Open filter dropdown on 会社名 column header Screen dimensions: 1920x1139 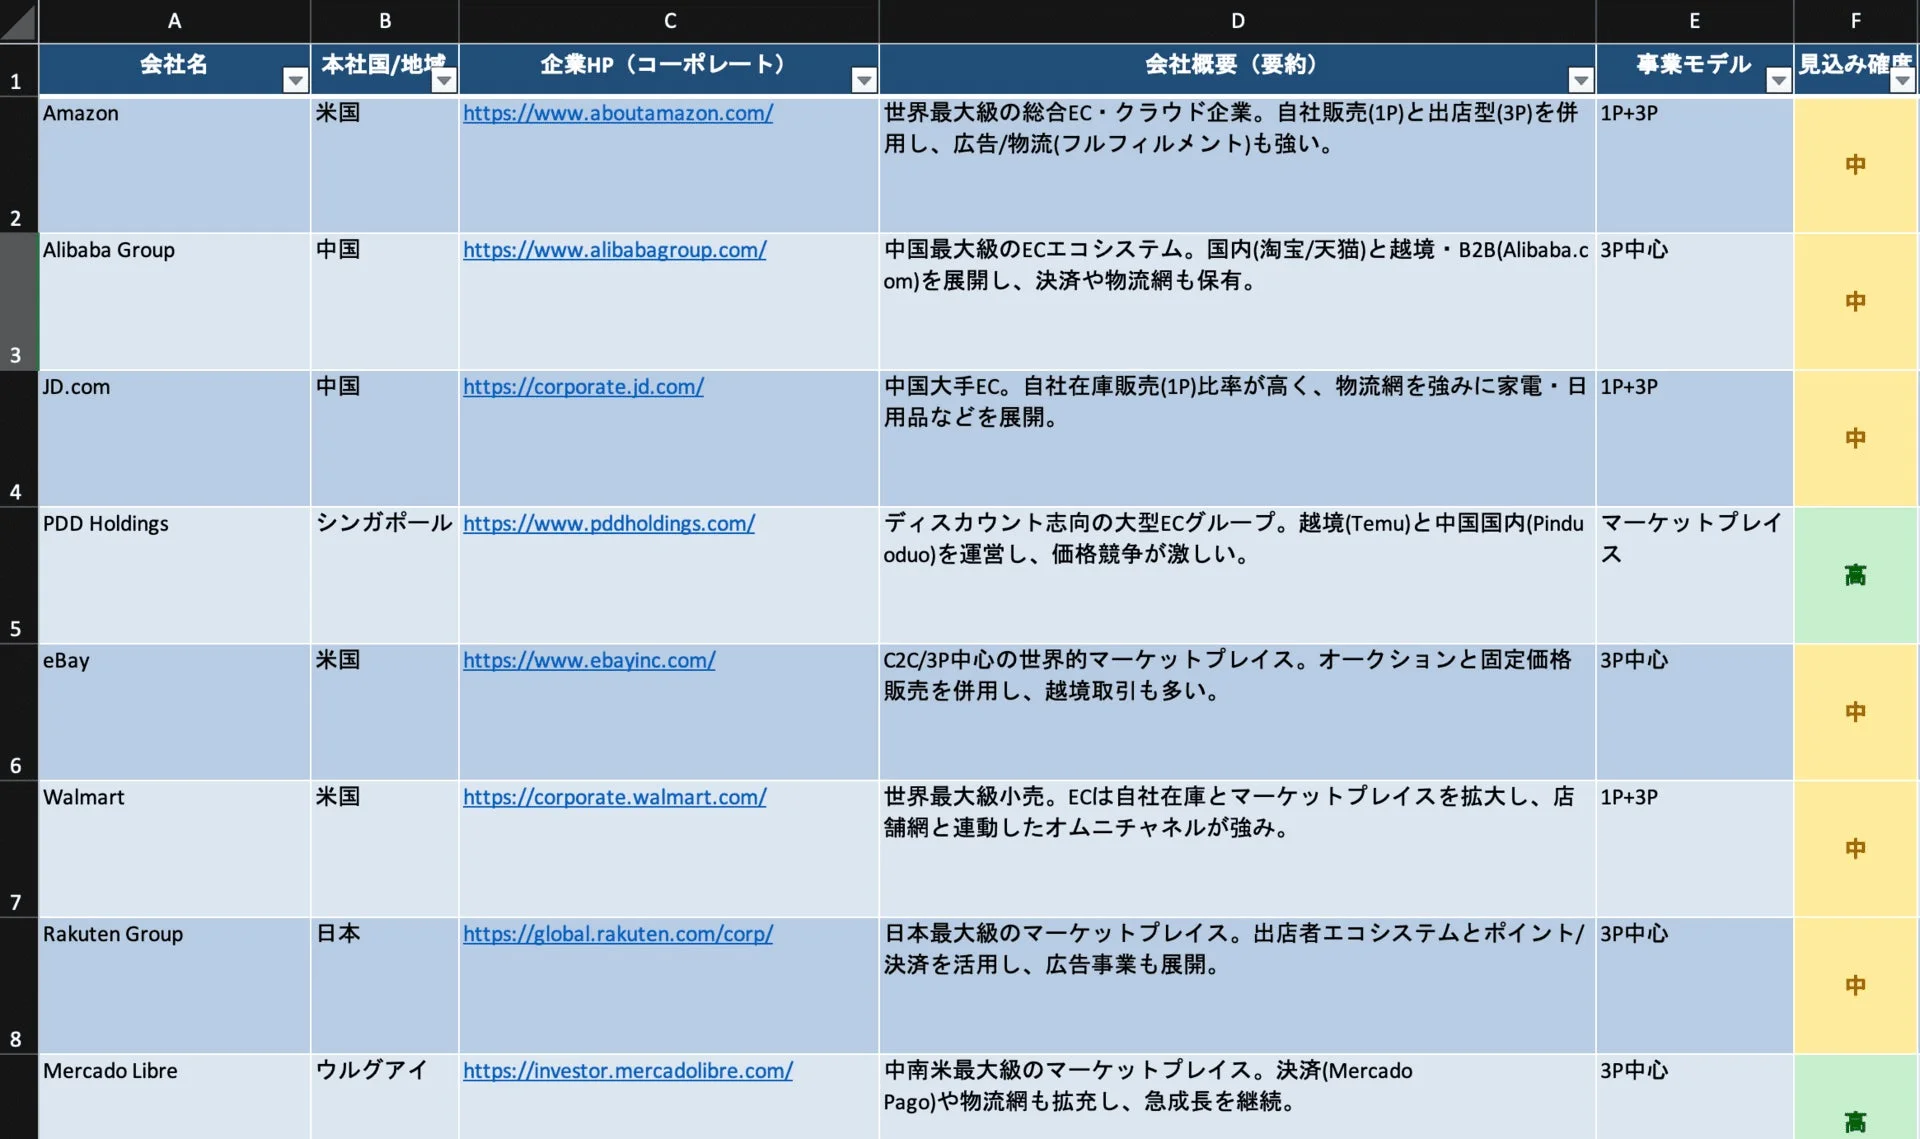pos(295,78)
